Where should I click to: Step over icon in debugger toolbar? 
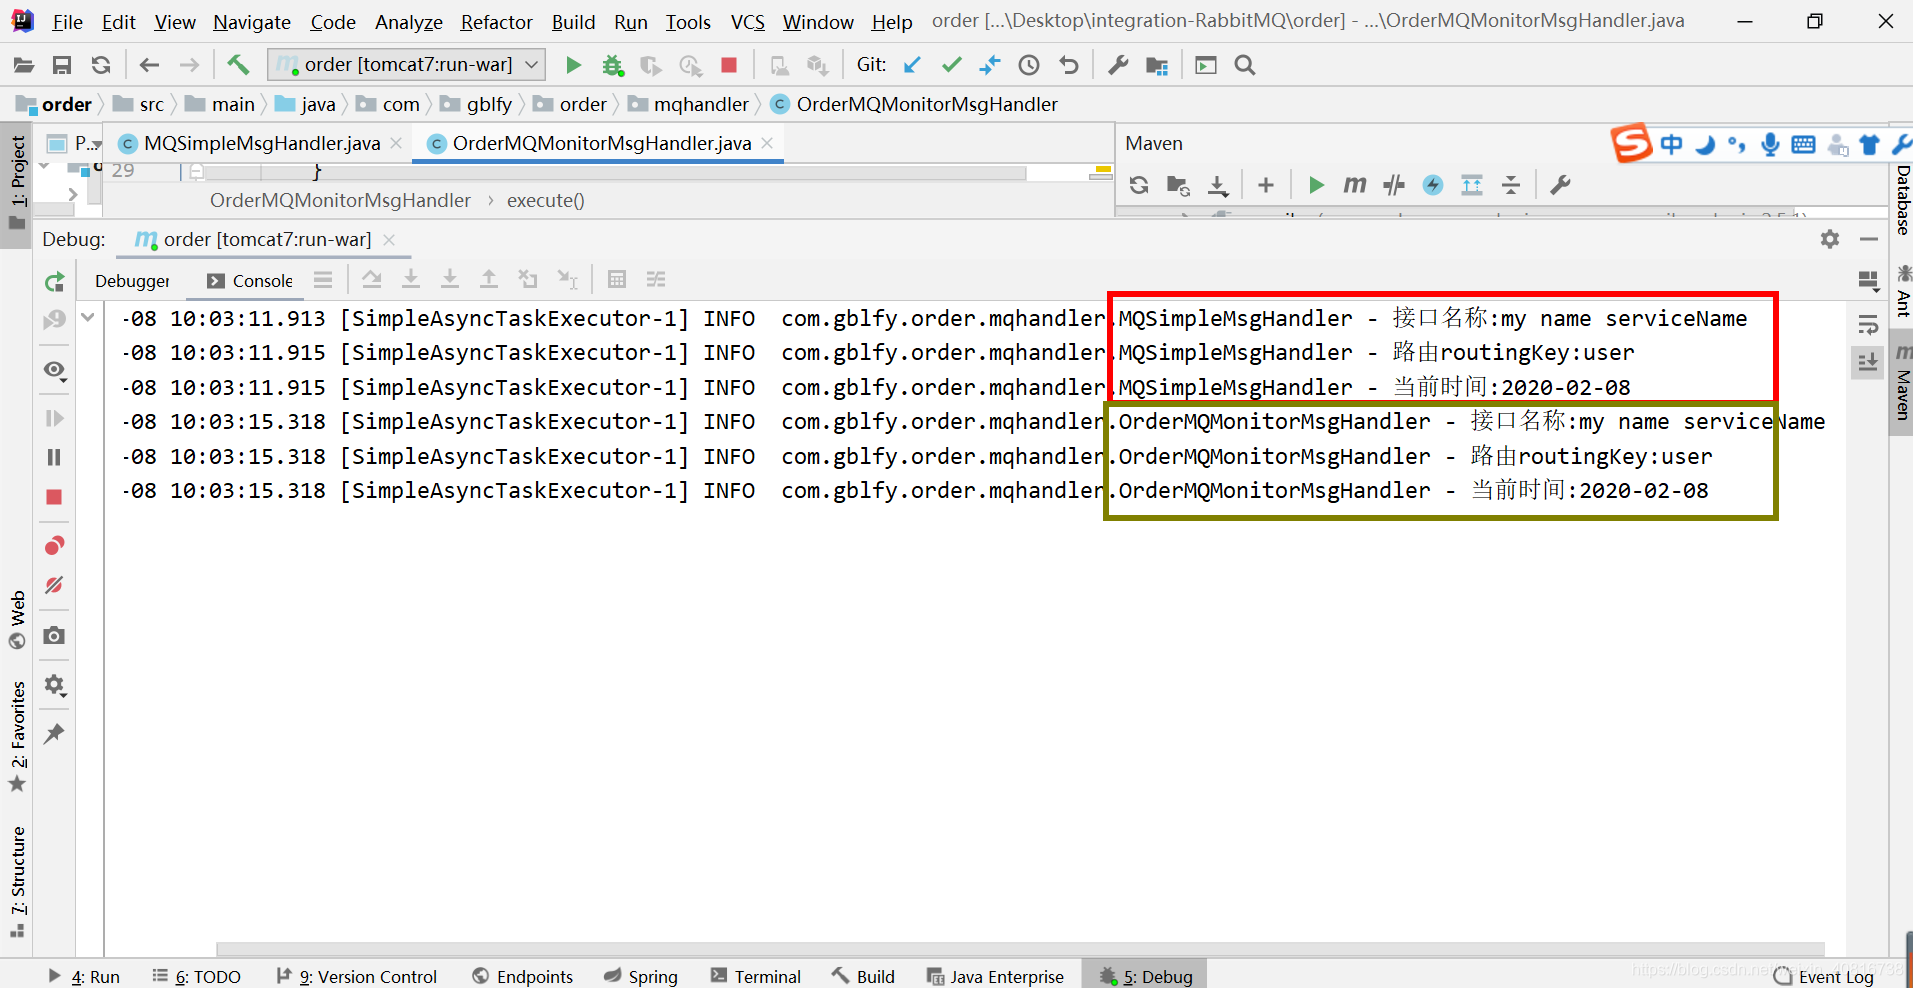tap(372, 280)
